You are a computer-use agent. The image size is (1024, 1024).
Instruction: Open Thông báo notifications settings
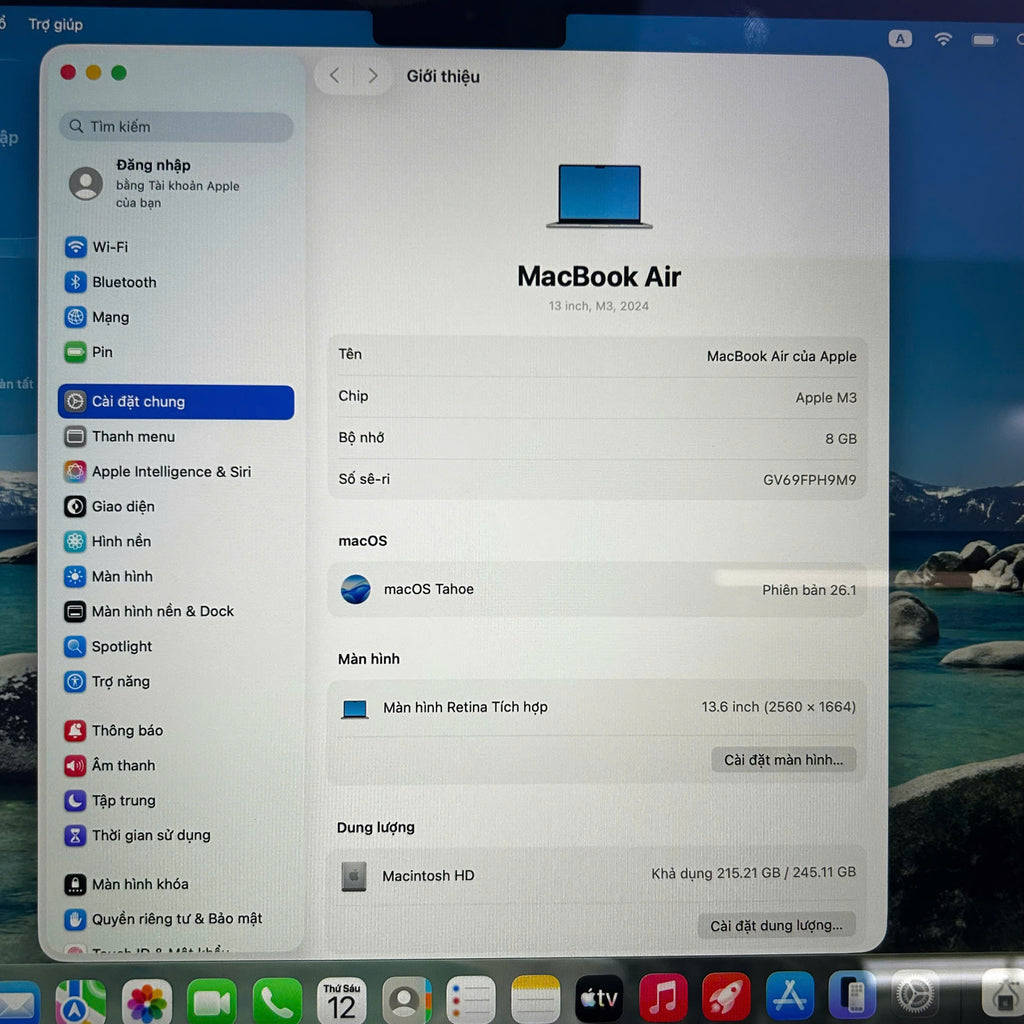[127, 731]
